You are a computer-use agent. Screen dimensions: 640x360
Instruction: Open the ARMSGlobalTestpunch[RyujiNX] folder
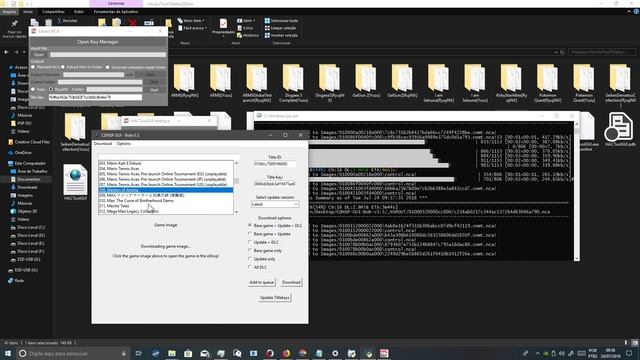pos(257,83)
